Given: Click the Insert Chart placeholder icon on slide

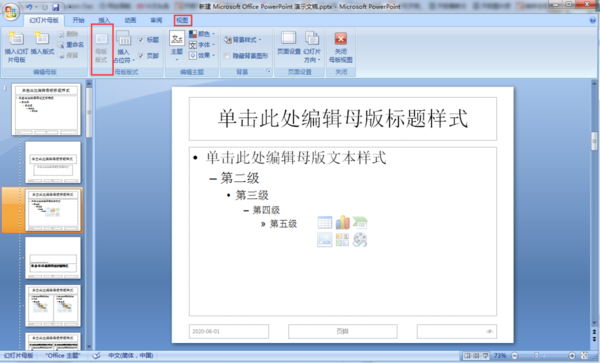Looking at the screenshot, I should (342, 223).
